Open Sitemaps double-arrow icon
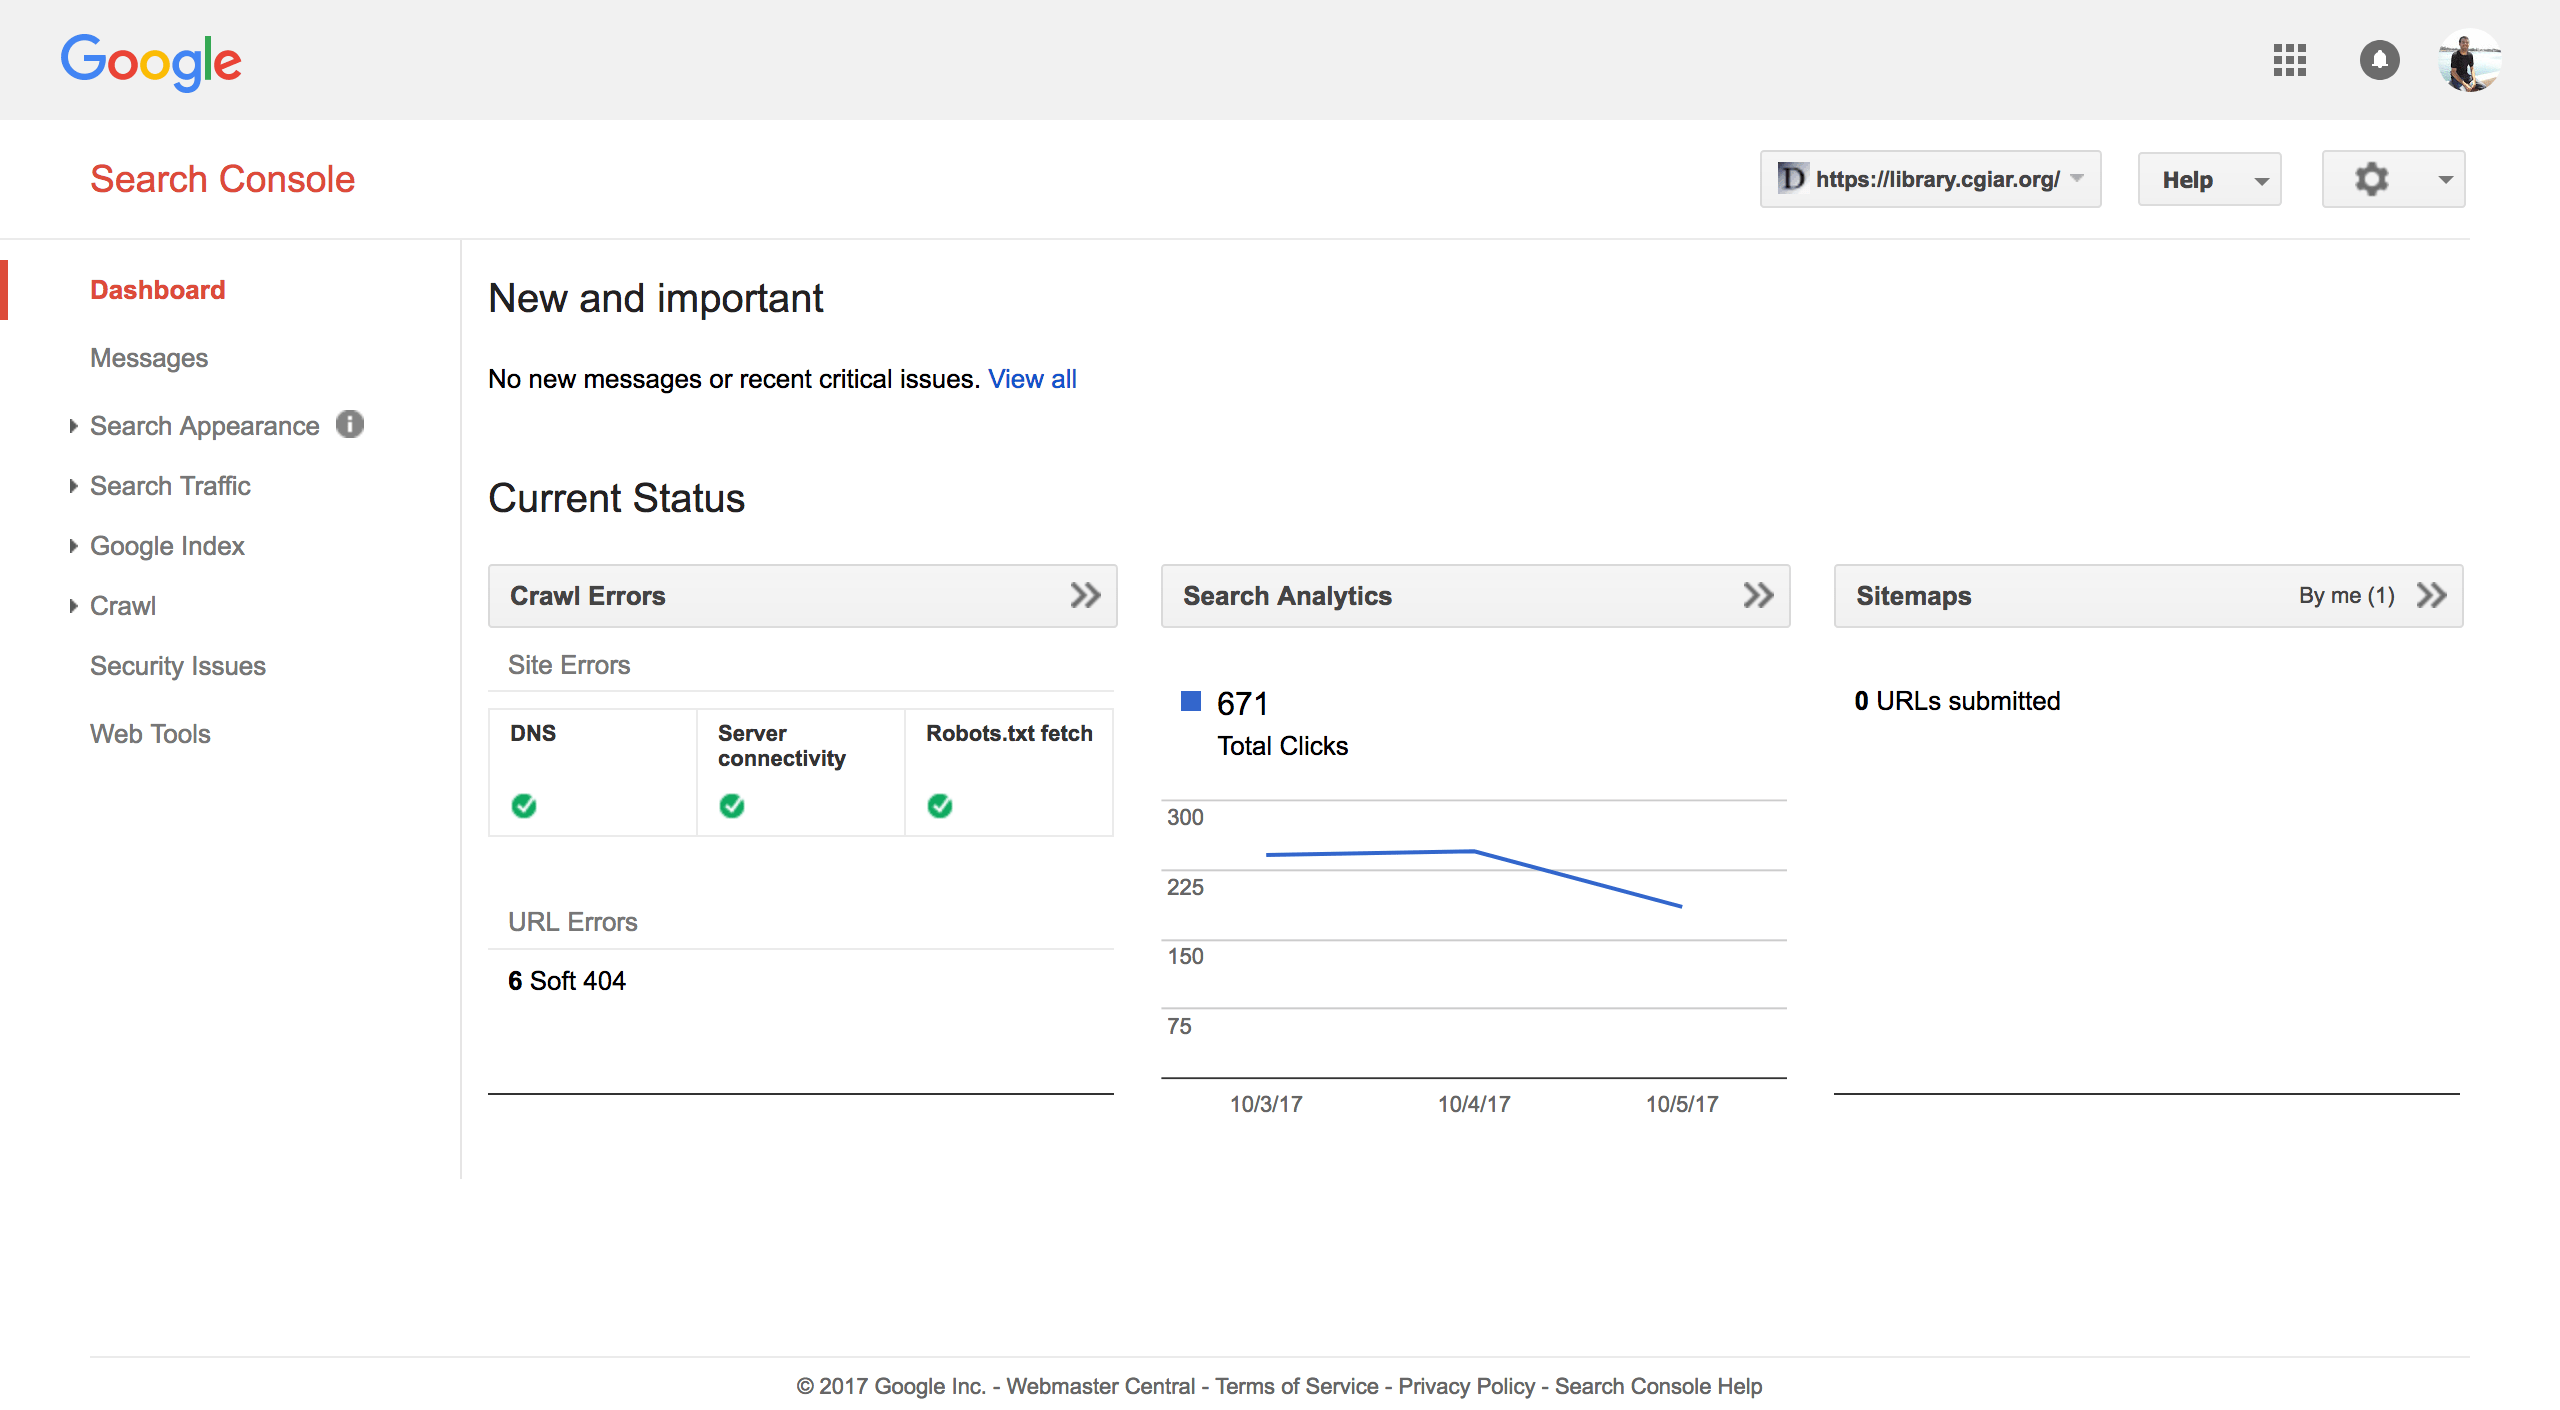Viewport: 2560px width, 1410px height. [x=2431, y=596]
